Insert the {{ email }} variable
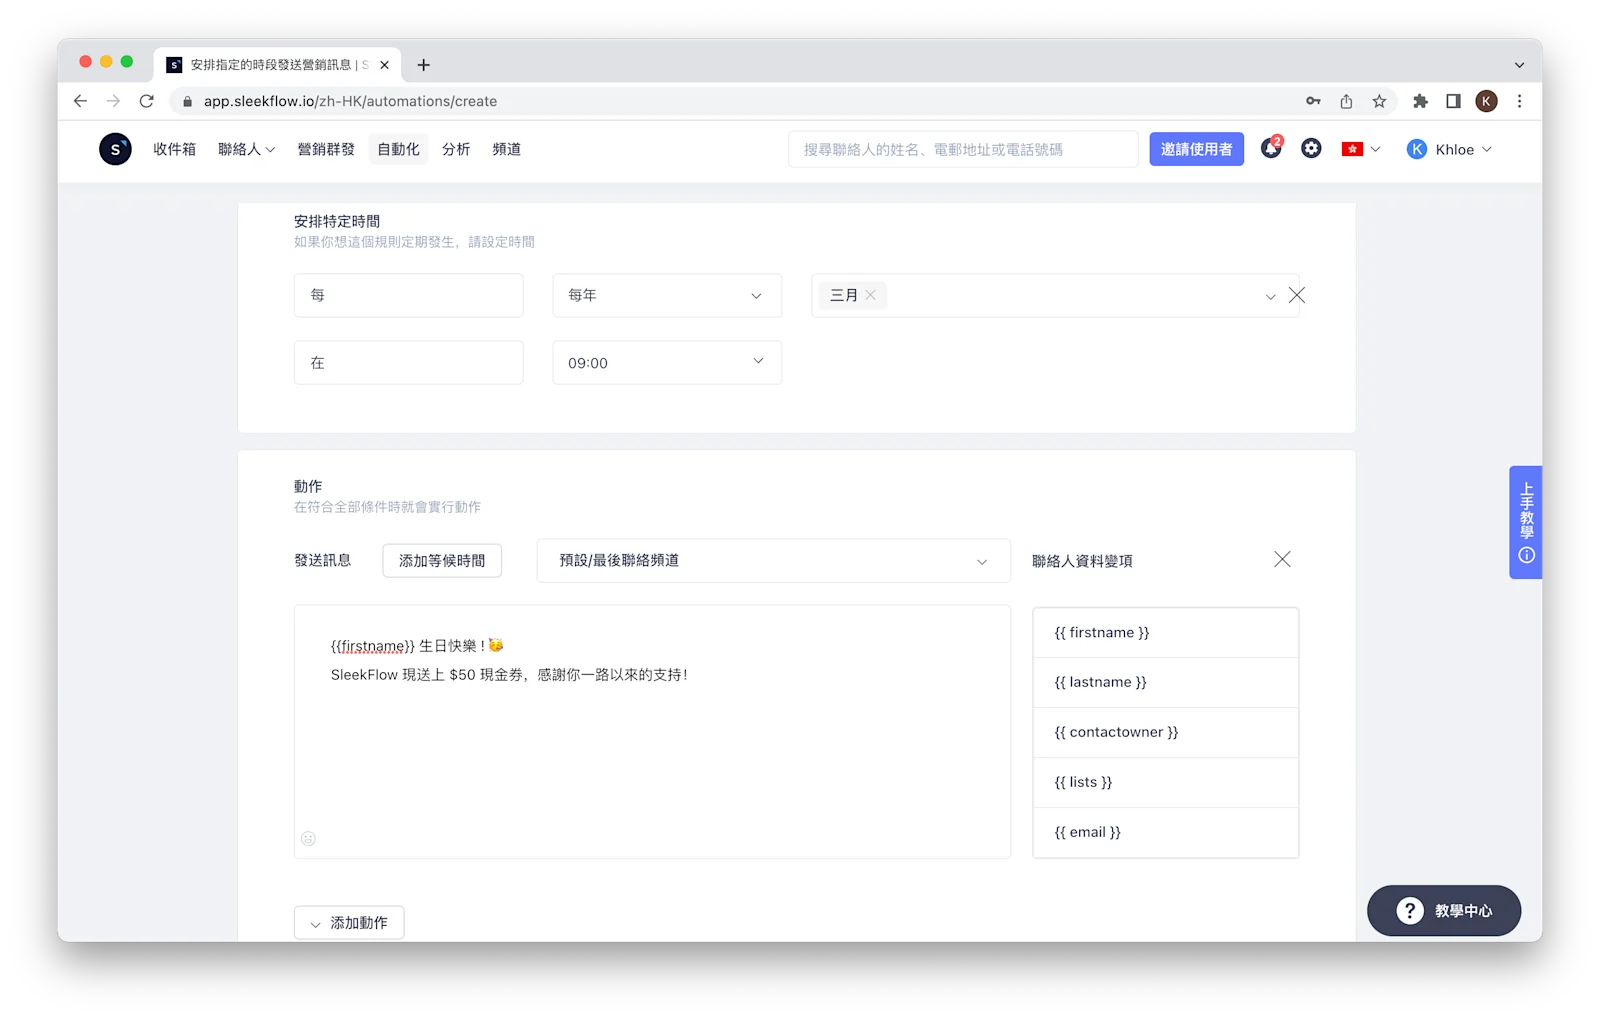Screen dimensions: 1600x1018 (x=1166, y=833)
